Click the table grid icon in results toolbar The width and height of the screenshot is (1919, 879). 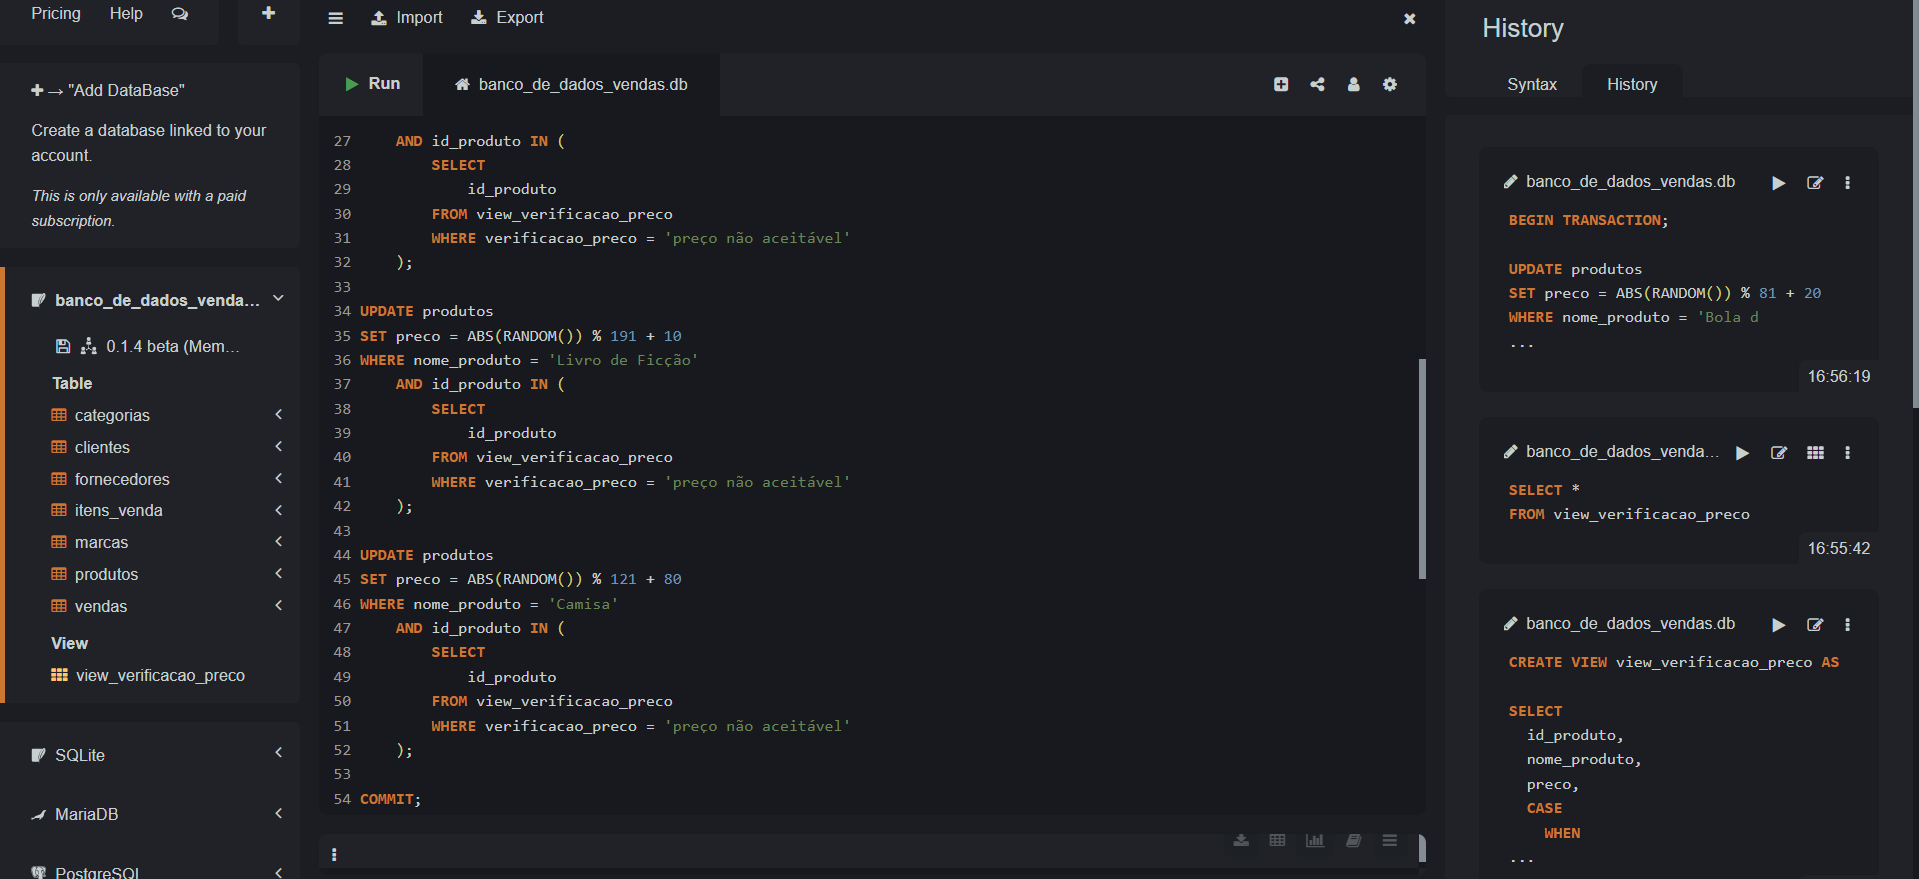[1277, 840]
